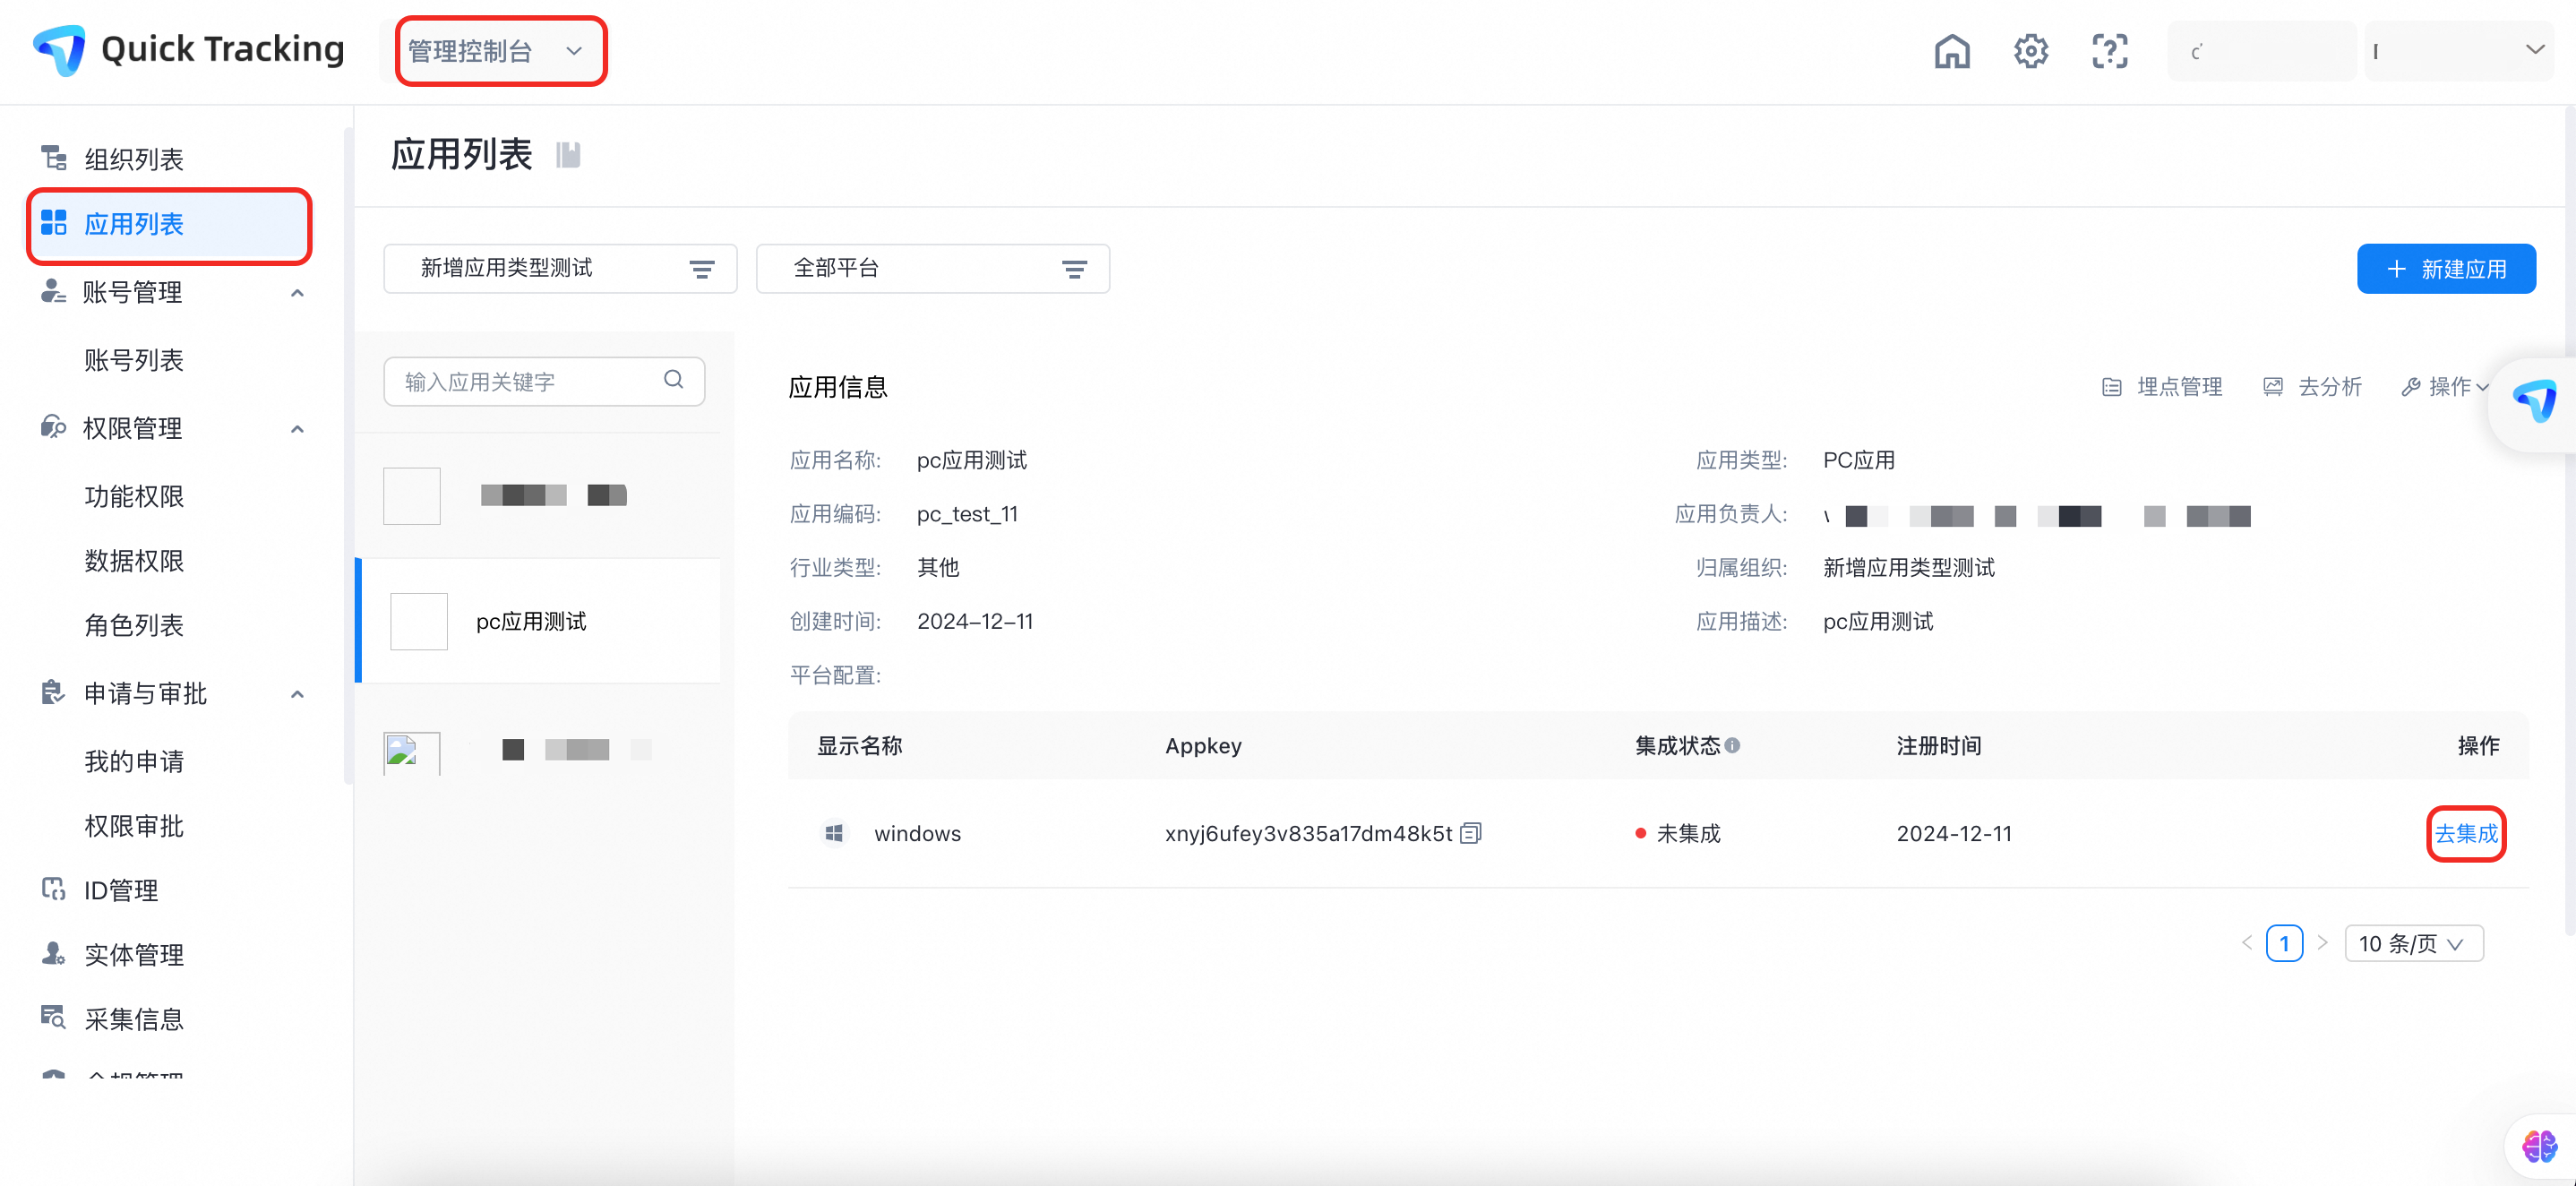Click the 去集成 link for windows
The height and width of the screenshot is (1186, 2576).
pos(2465,833)
